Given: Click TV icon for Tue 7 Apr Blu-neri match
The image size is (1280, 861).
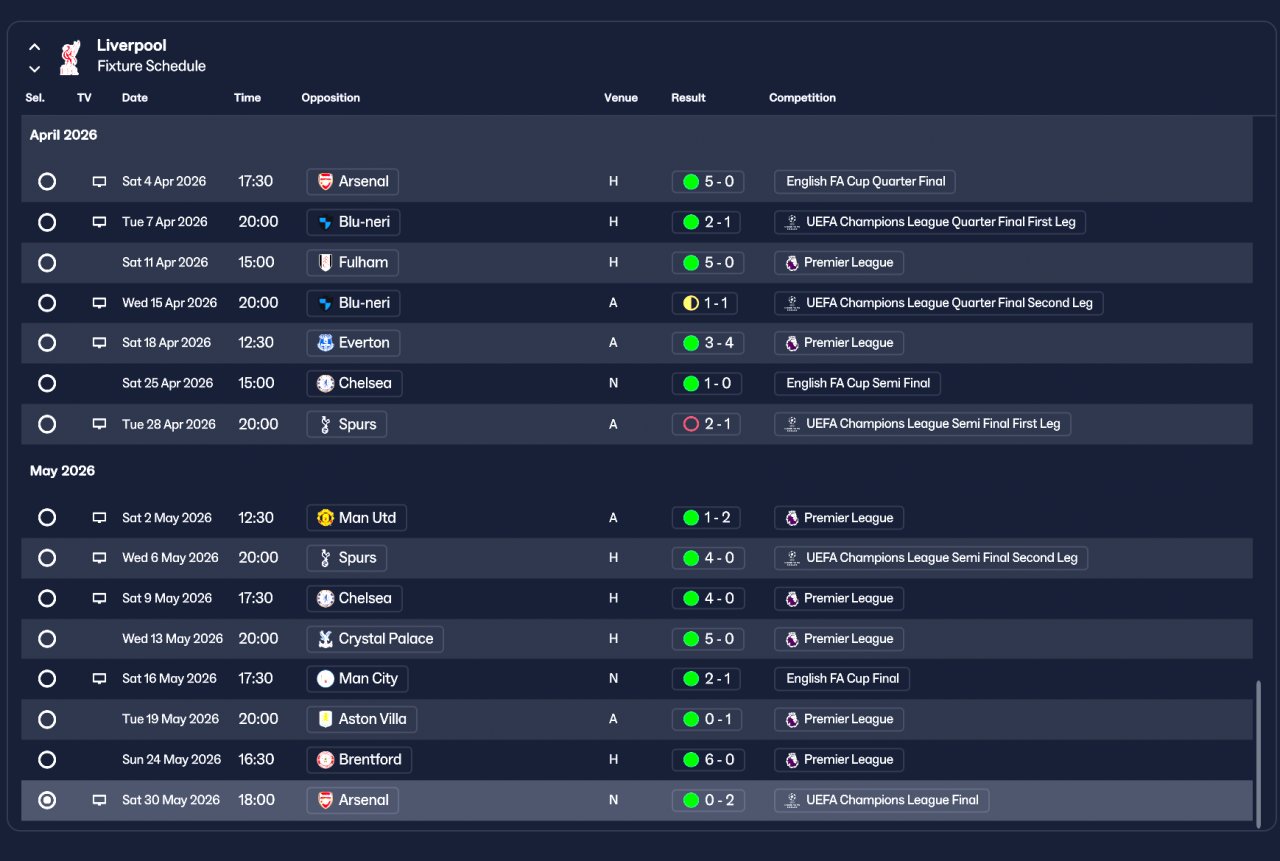Looking at the screenshot, I should click(99, 222).
